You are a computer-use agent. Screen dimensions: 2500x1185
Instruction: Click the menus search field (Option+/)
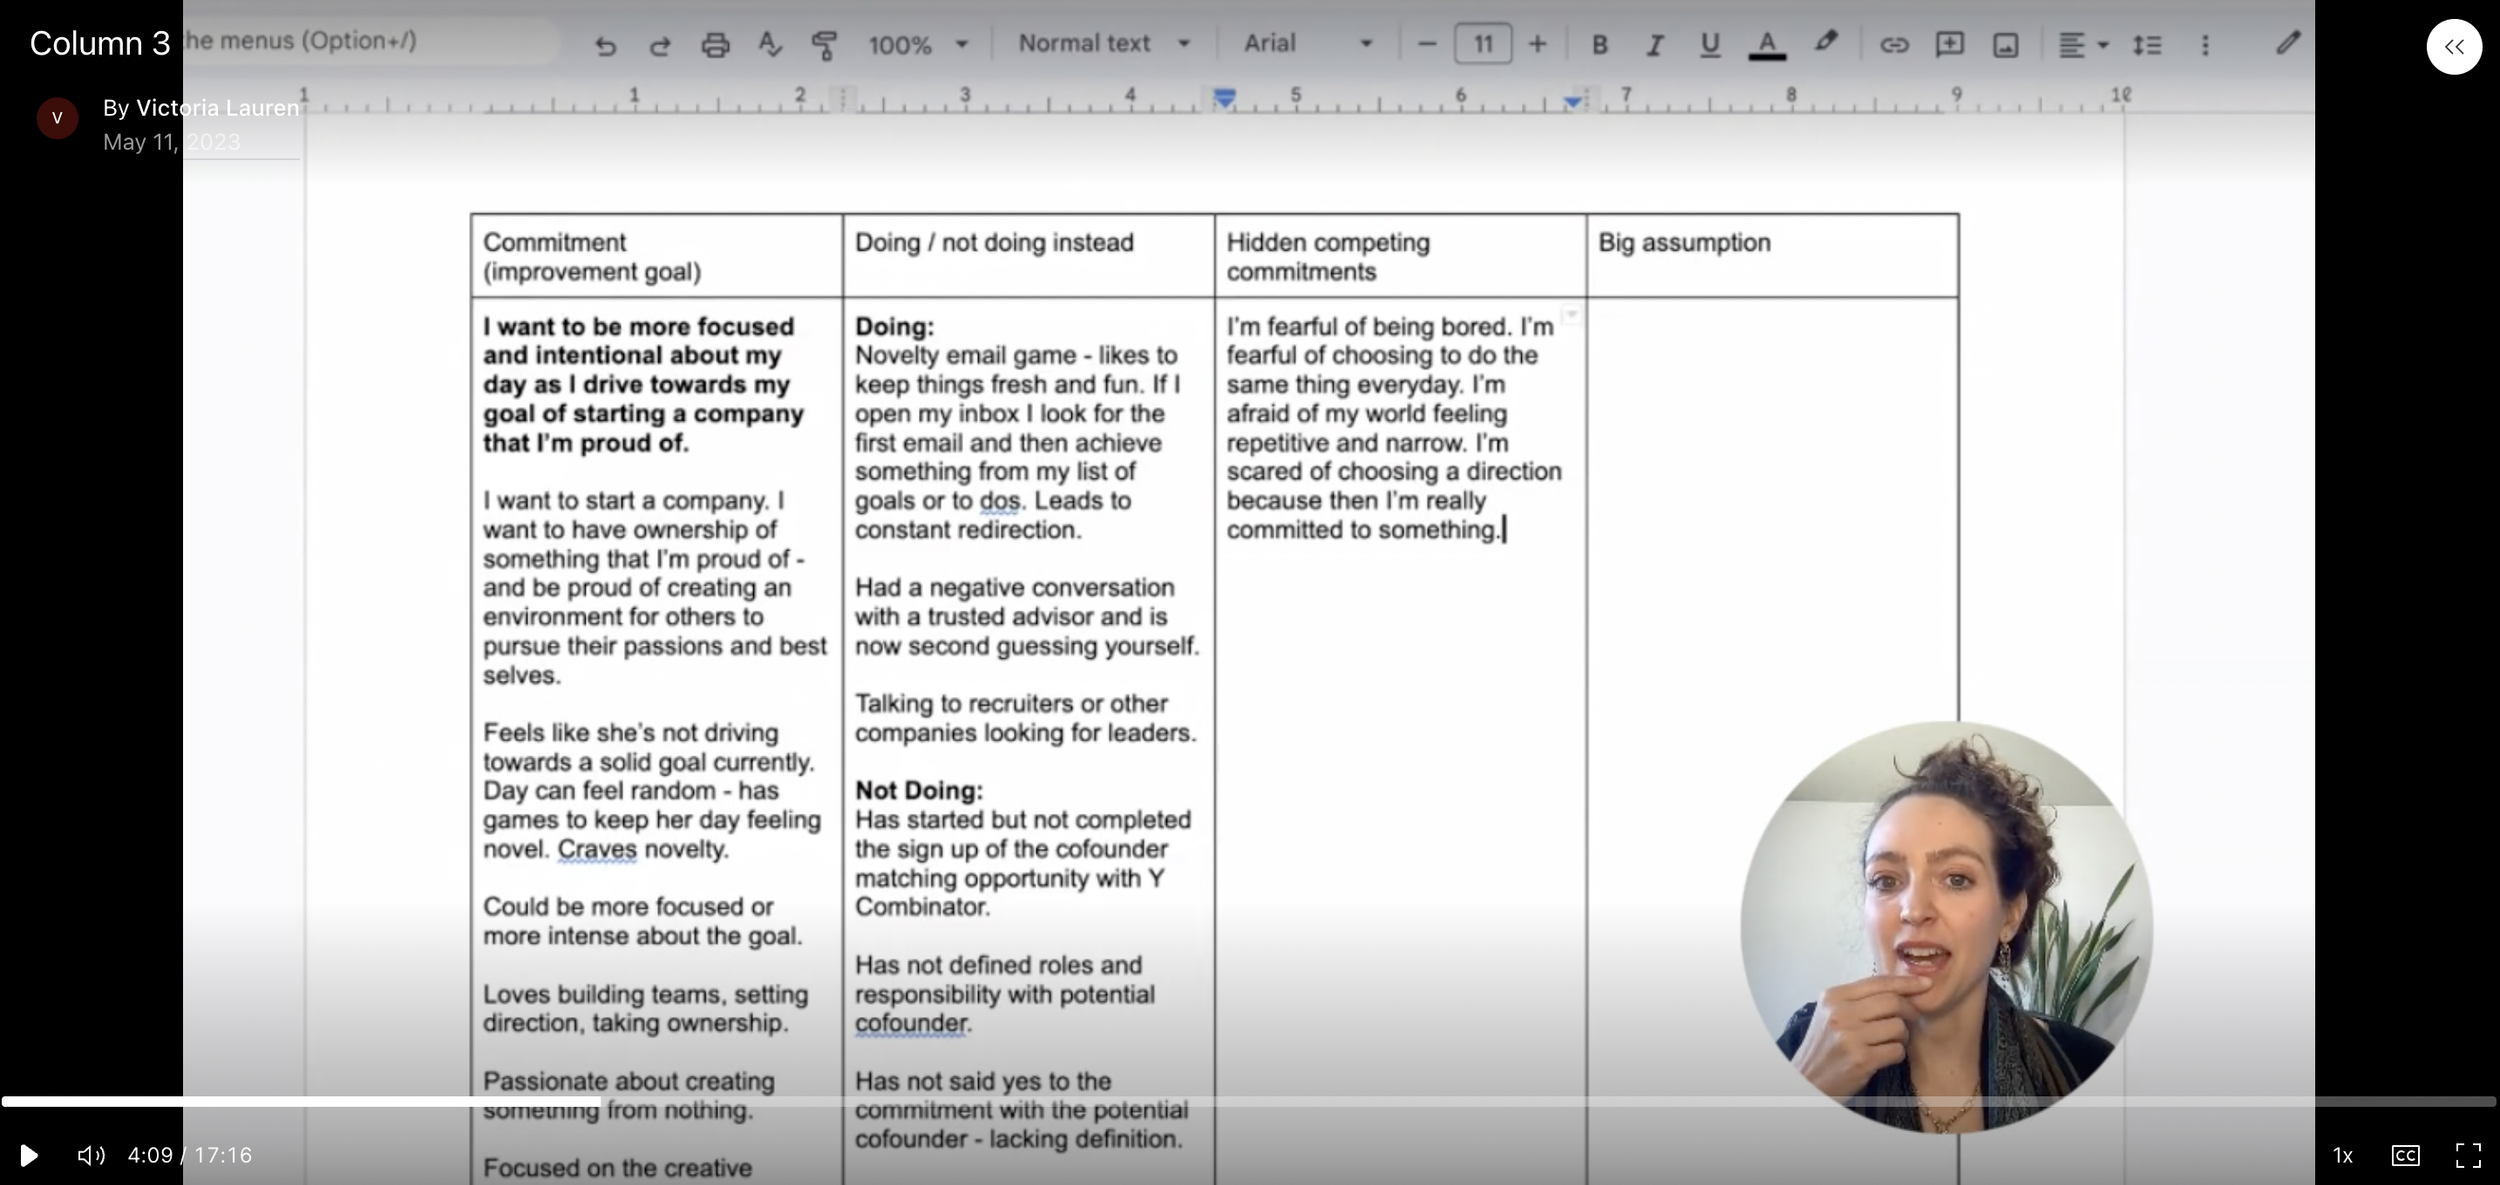[x=370, y=41]
